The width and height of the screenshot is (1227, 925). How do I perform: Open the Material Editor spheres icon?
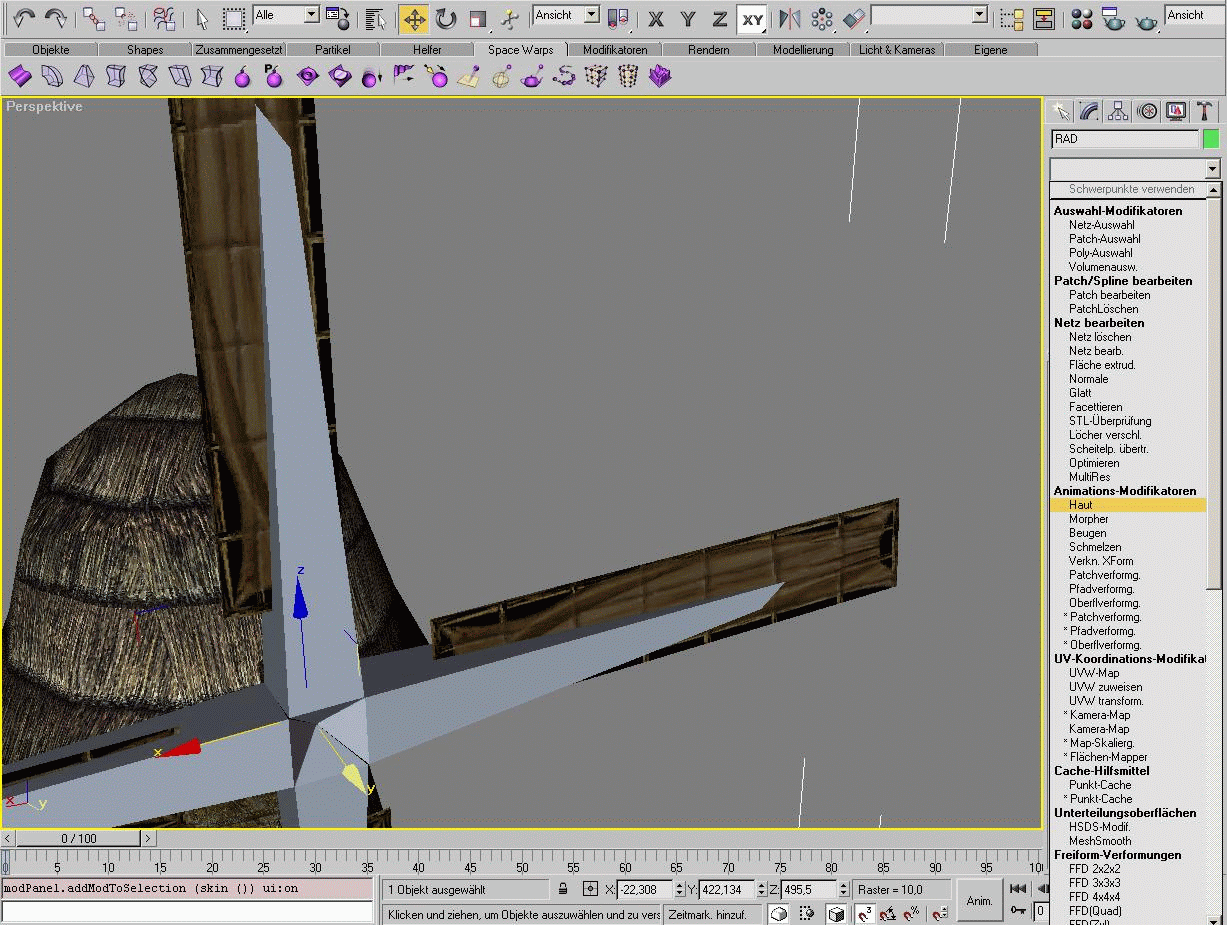[x=1080, y=18]
